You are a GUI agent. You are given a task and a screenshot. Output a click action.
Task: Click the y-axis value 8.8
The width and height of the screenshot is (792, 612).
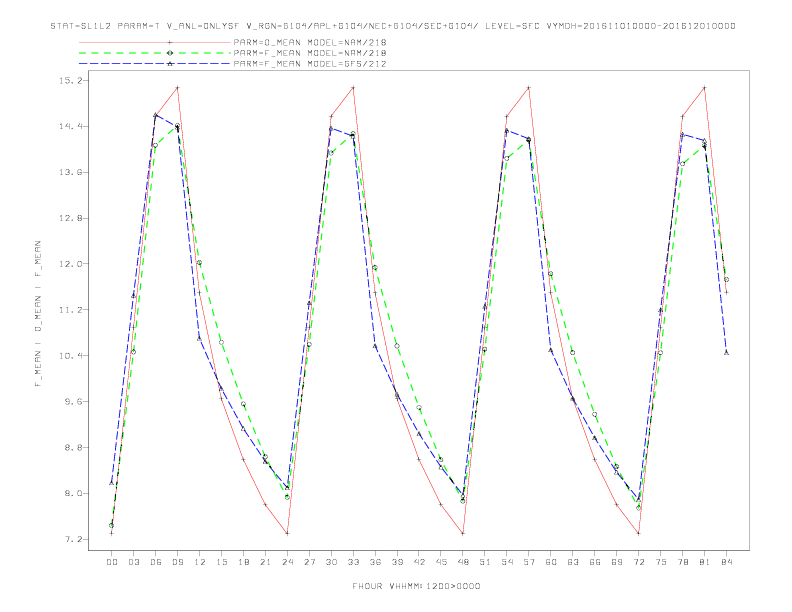tap(73, 448)
